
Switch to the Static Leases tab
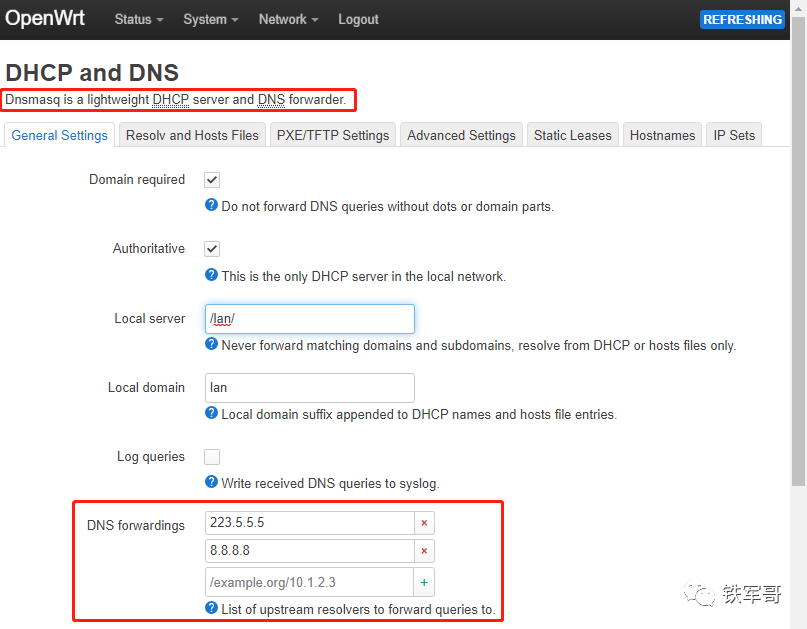tap(572, 134)
